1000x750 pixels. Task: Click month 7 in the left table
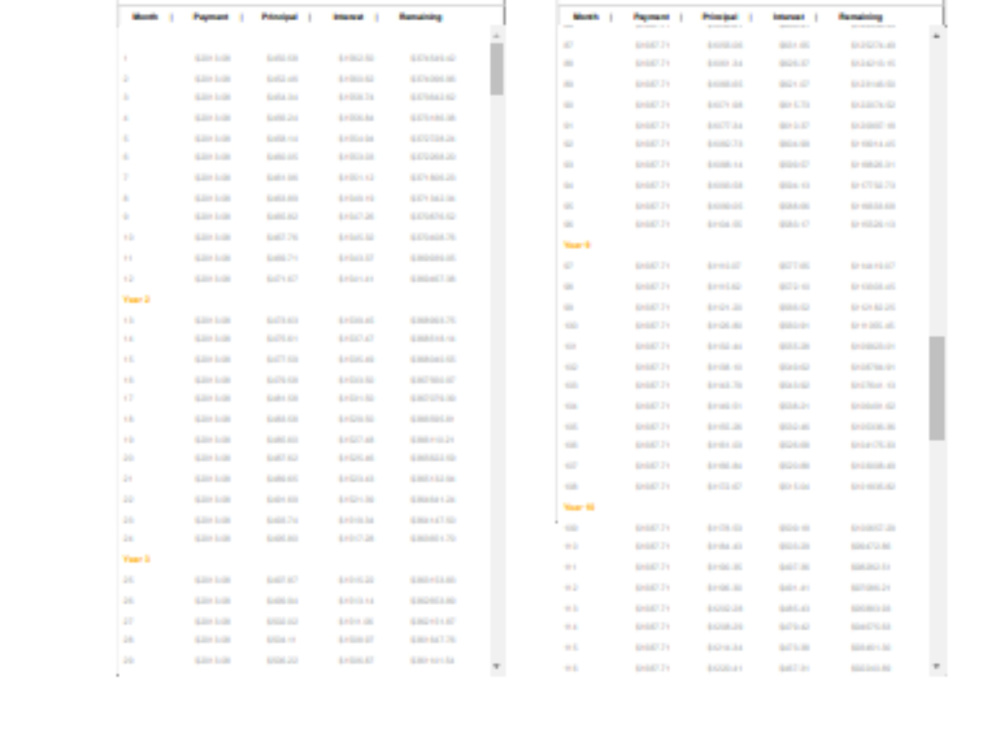tap(126, 177)
